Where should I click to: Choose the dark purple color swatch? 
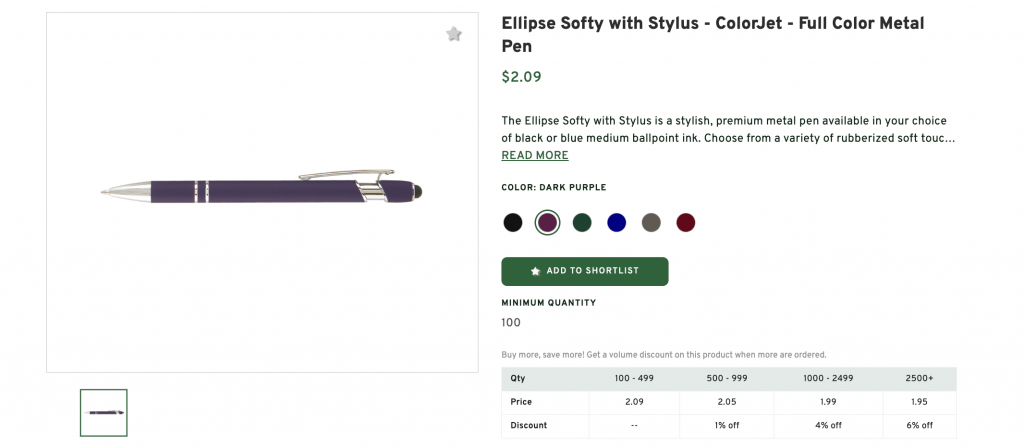tap(547, 223)
